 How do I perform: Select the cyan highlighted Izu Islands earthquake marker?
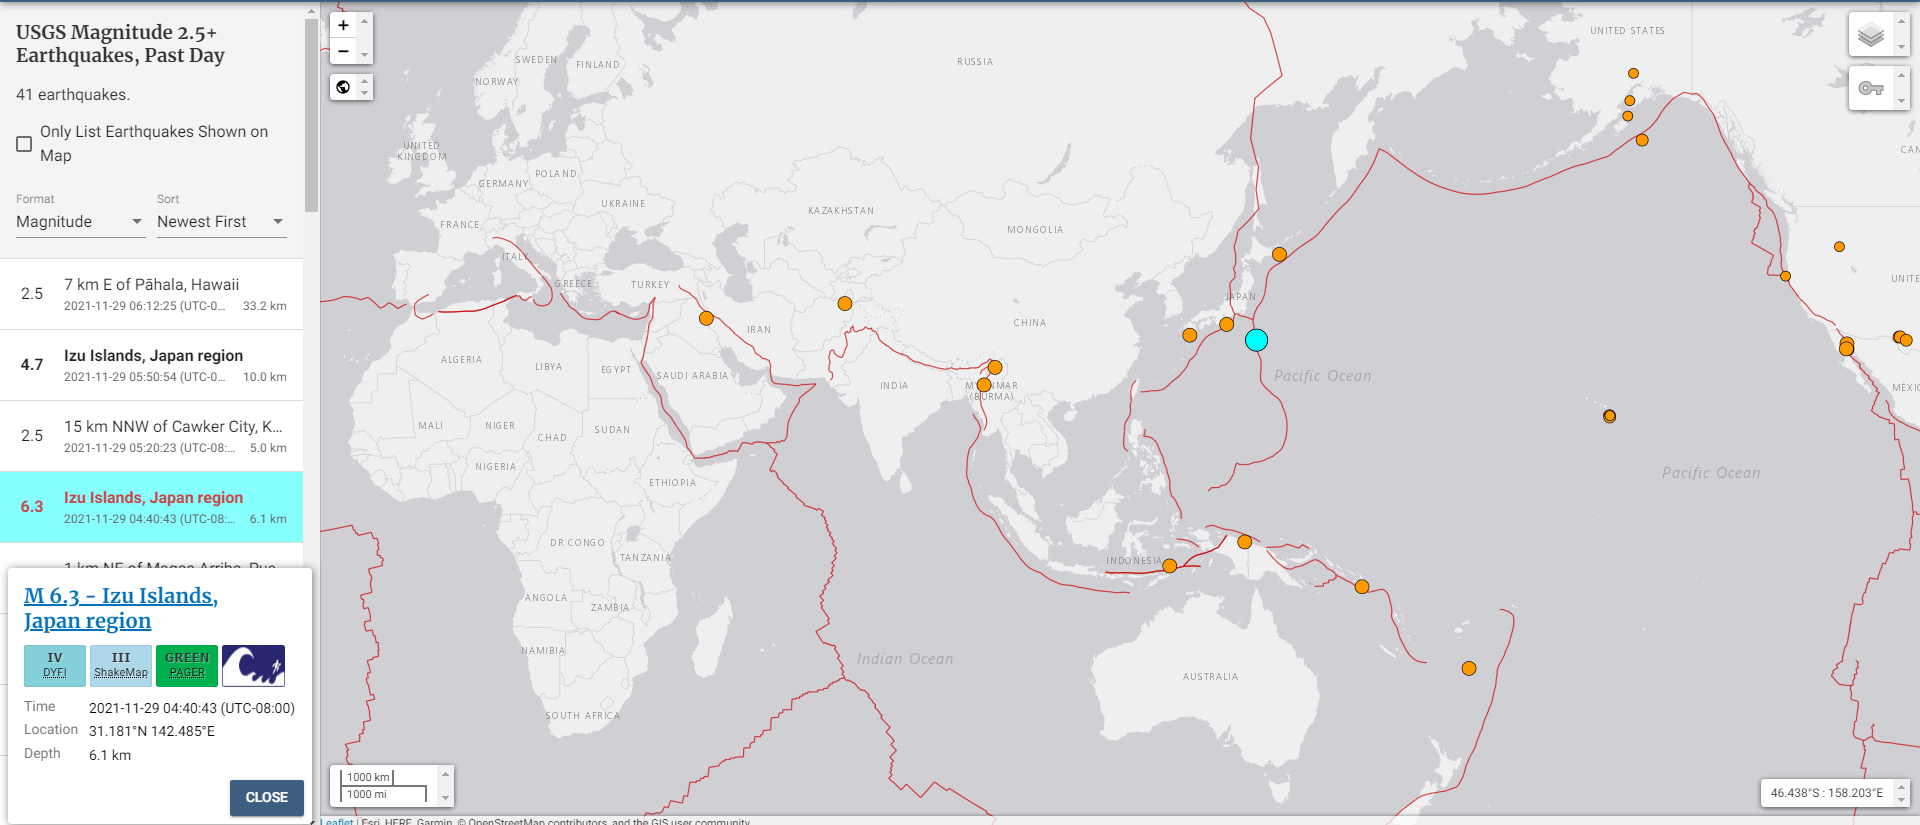[1256, 340]
